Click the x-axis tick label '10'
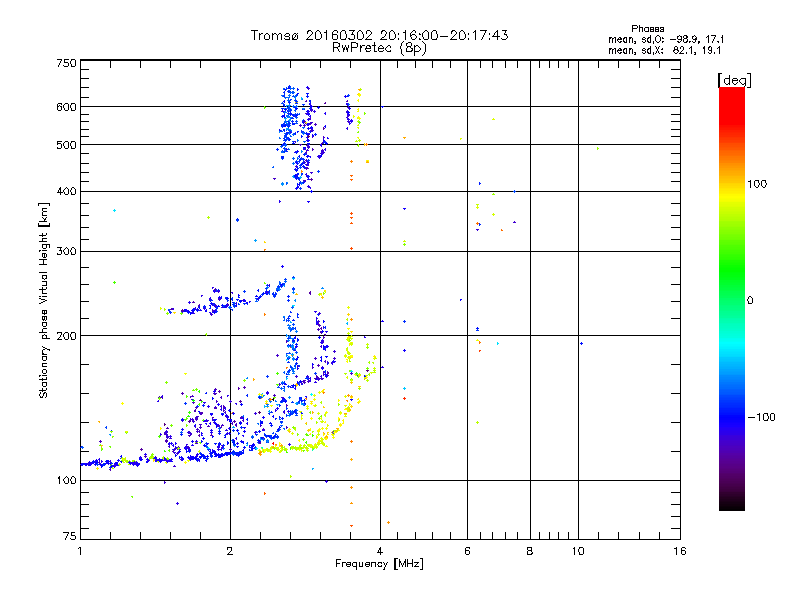Image resolution: width=800 pixels, height=600 pixels. pos(578,551)
